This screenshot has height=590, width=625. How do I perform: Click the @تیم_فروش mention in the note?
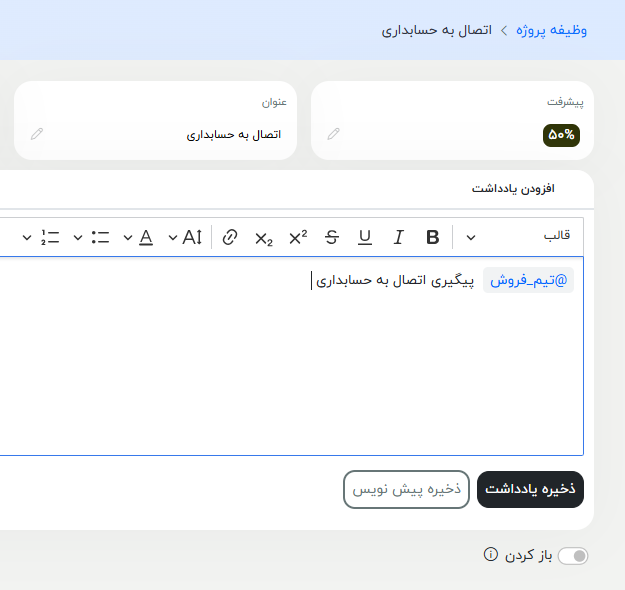529,281
